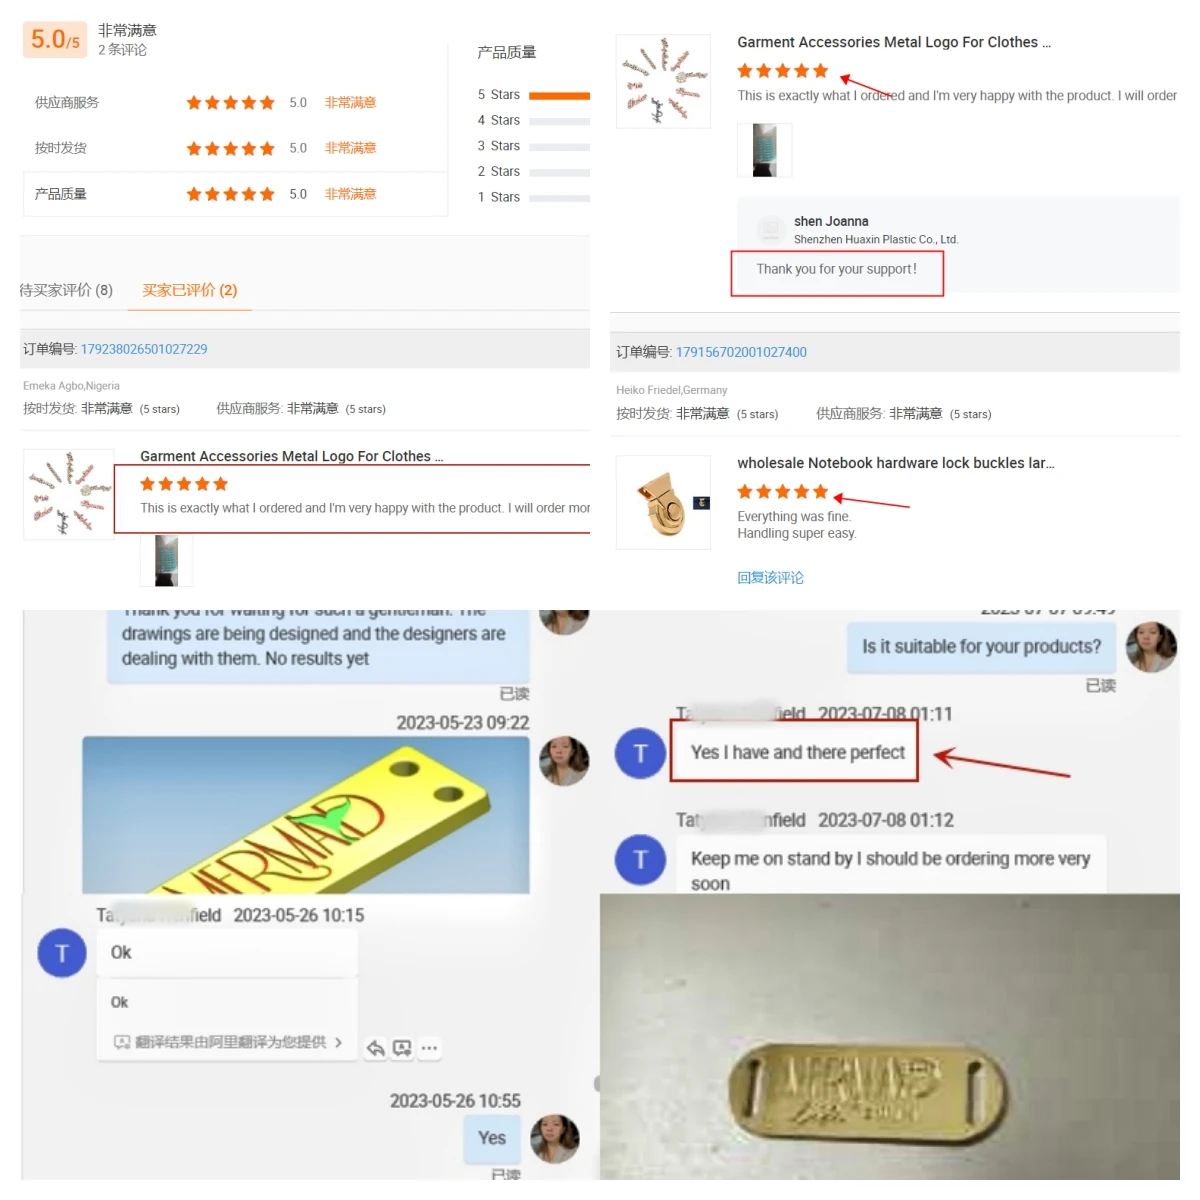The width and height of the screenshot is (1200, 1200).
Task: Open the yellow 3D logo design image
Action: [305, 815]
